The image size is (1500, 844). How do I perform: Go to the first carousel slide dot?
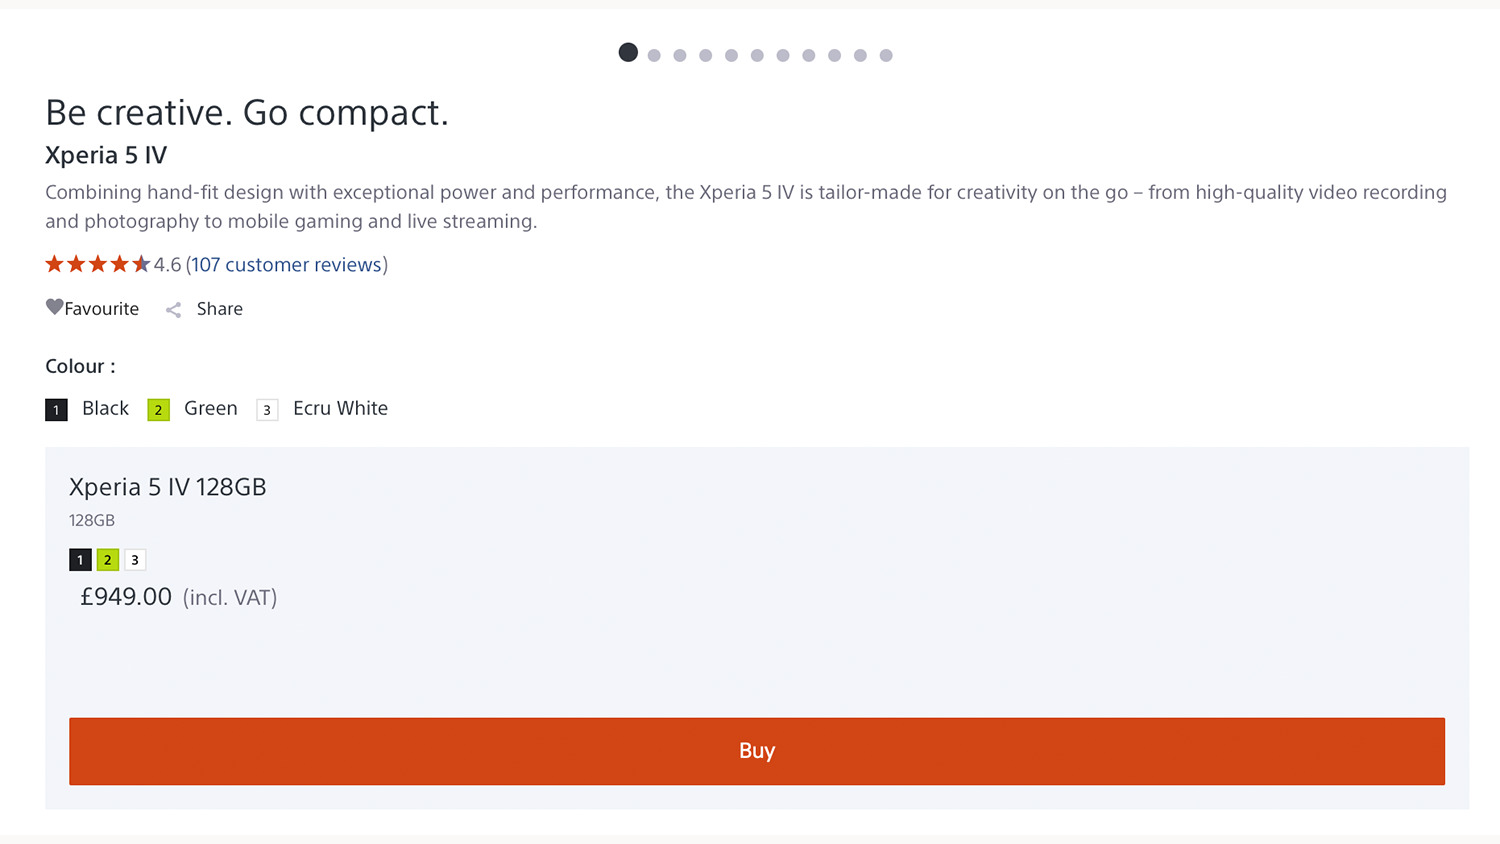click(x=628, y=53)
